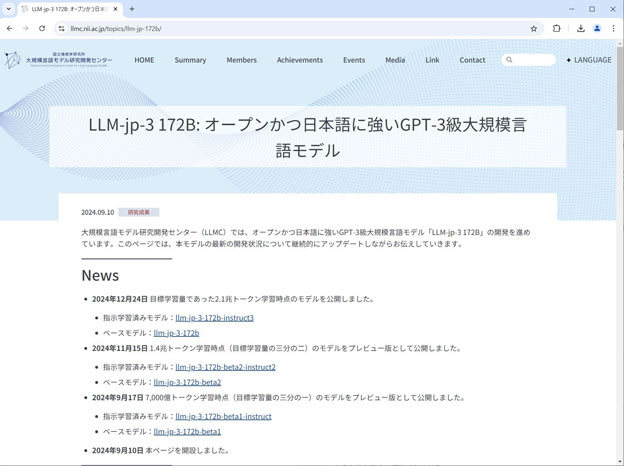Viewport: 624px width, 466px height.
Task: Maximize the browser window
Action: tap(592, 9)
